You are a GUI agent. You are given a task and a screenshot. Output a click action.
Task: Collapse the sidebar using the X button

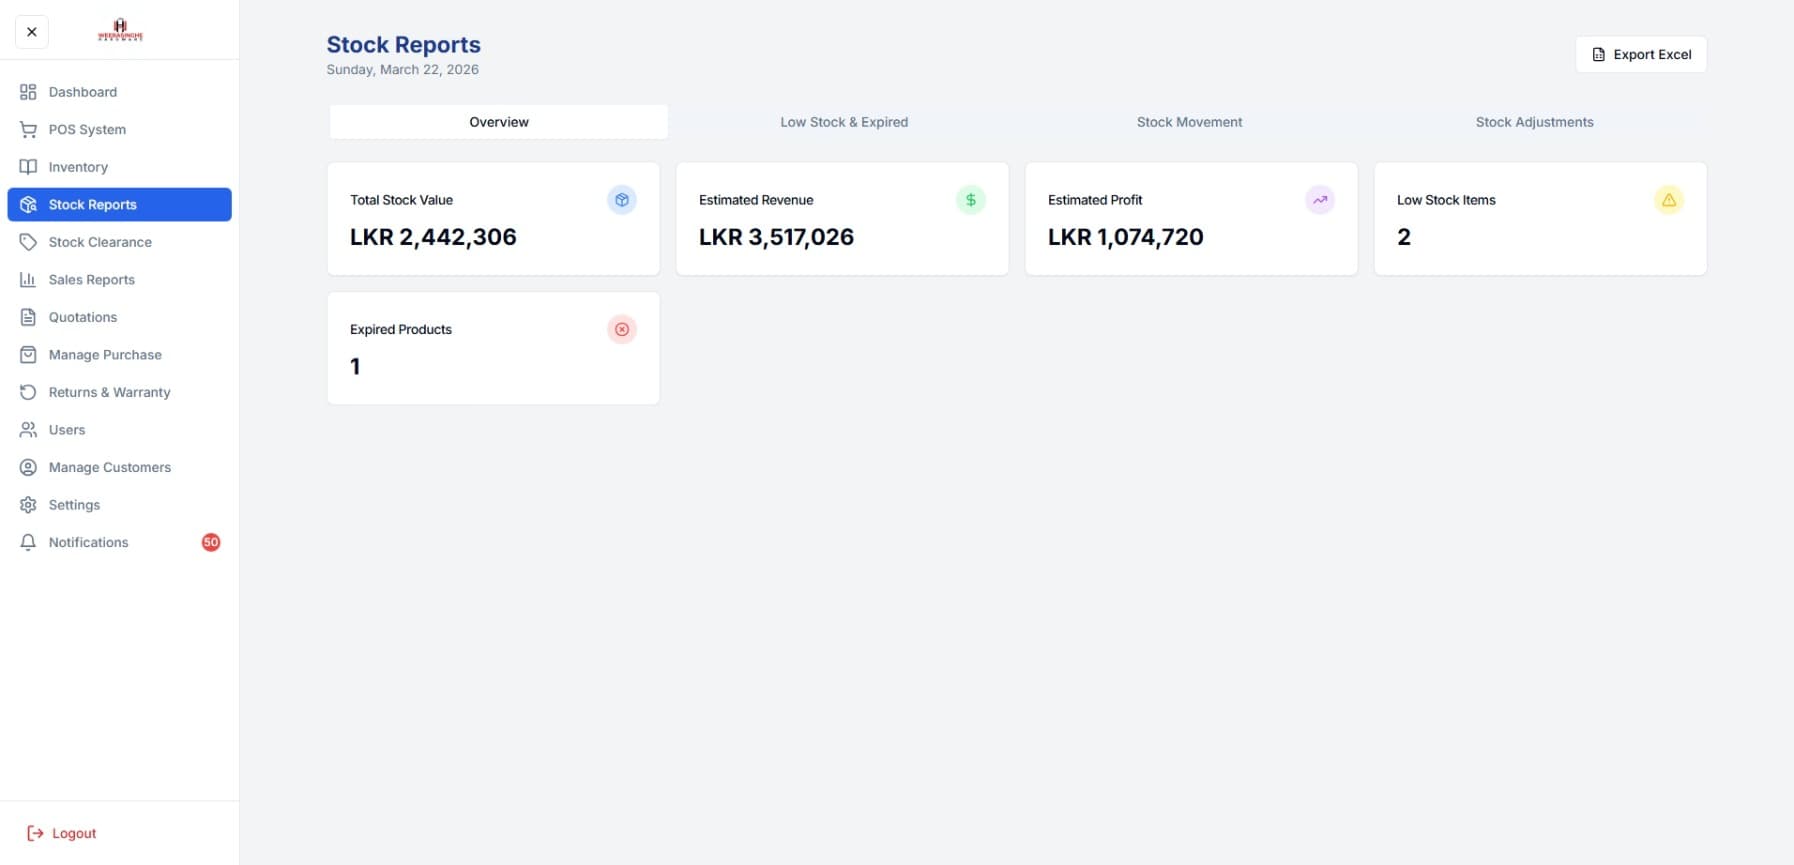tap(31, 31)
